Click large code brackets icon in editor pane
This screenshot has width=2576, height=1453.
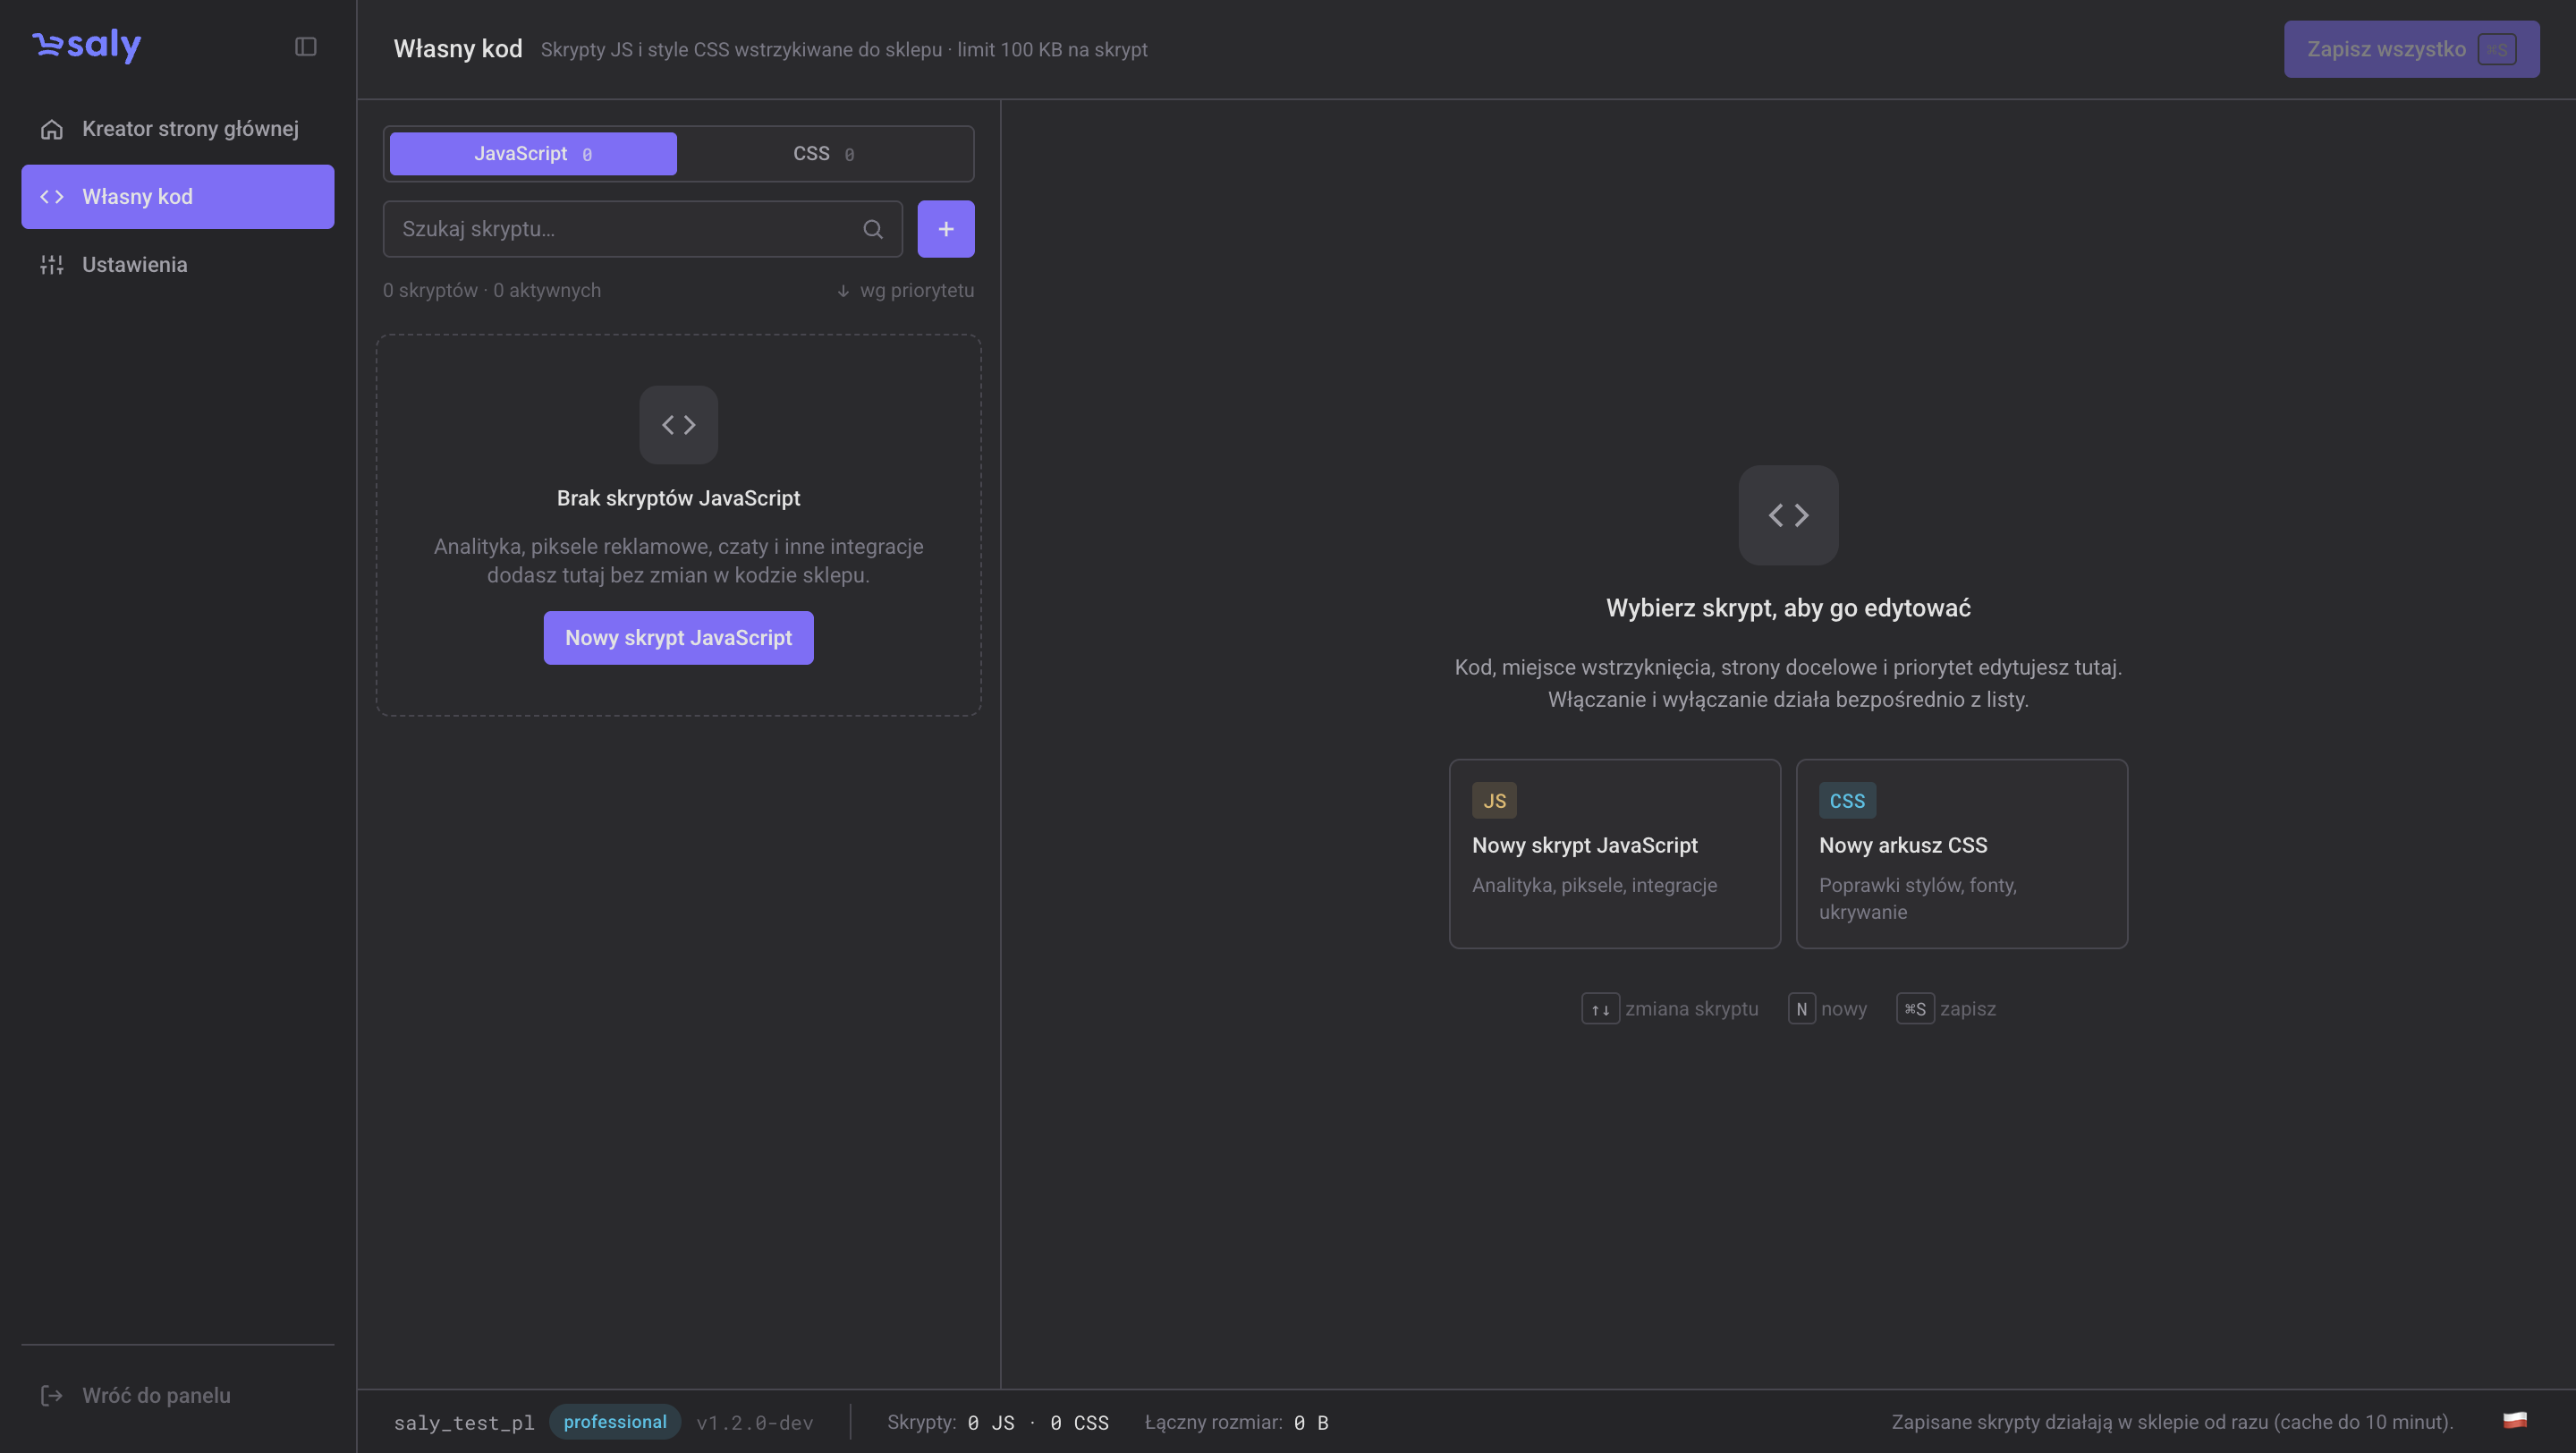(1788, 515)
